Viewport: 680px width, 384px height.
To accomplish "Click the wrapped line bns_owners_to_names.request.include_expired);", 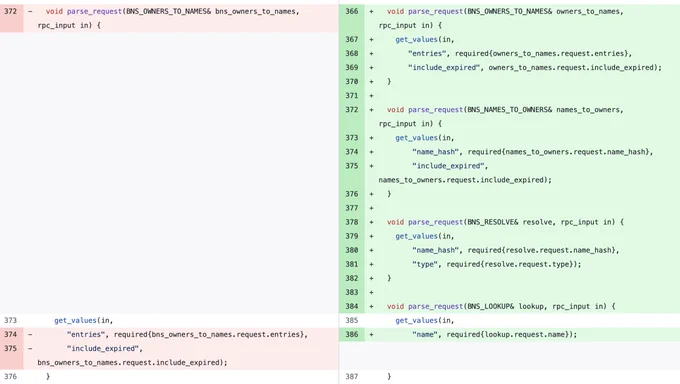I will 132,363.
